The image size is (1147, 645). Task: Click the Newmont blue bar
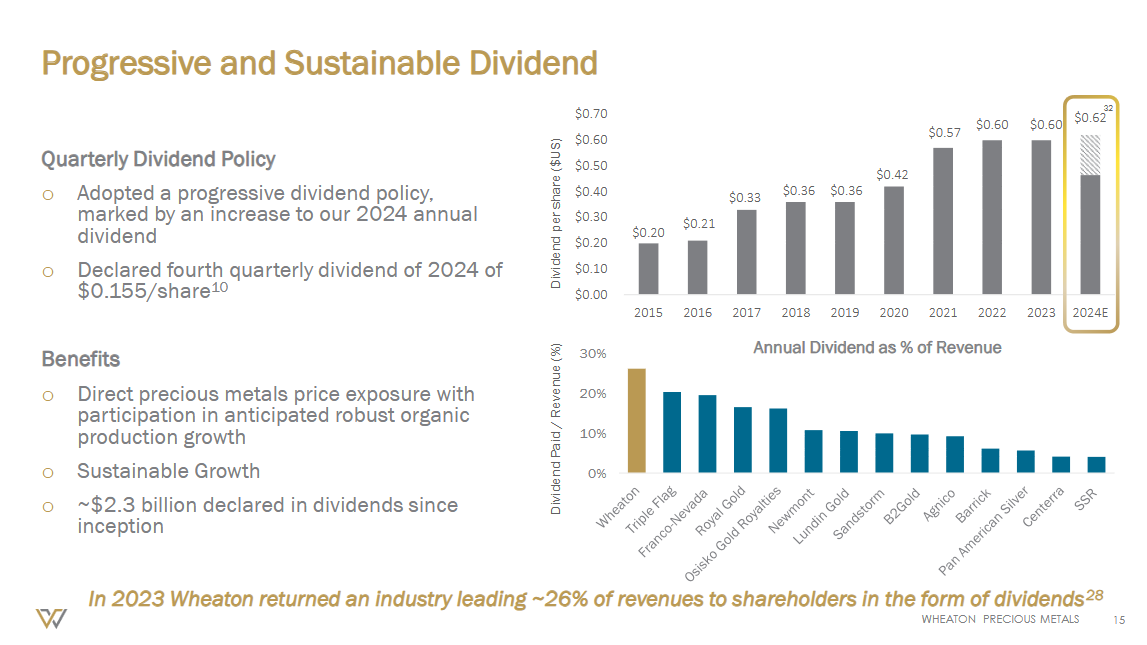pos(813,451)
